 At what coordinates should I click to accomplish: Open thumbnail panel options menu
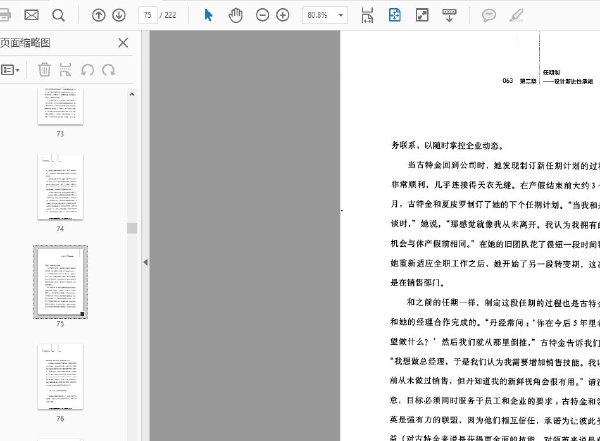(x=10, y=70)
